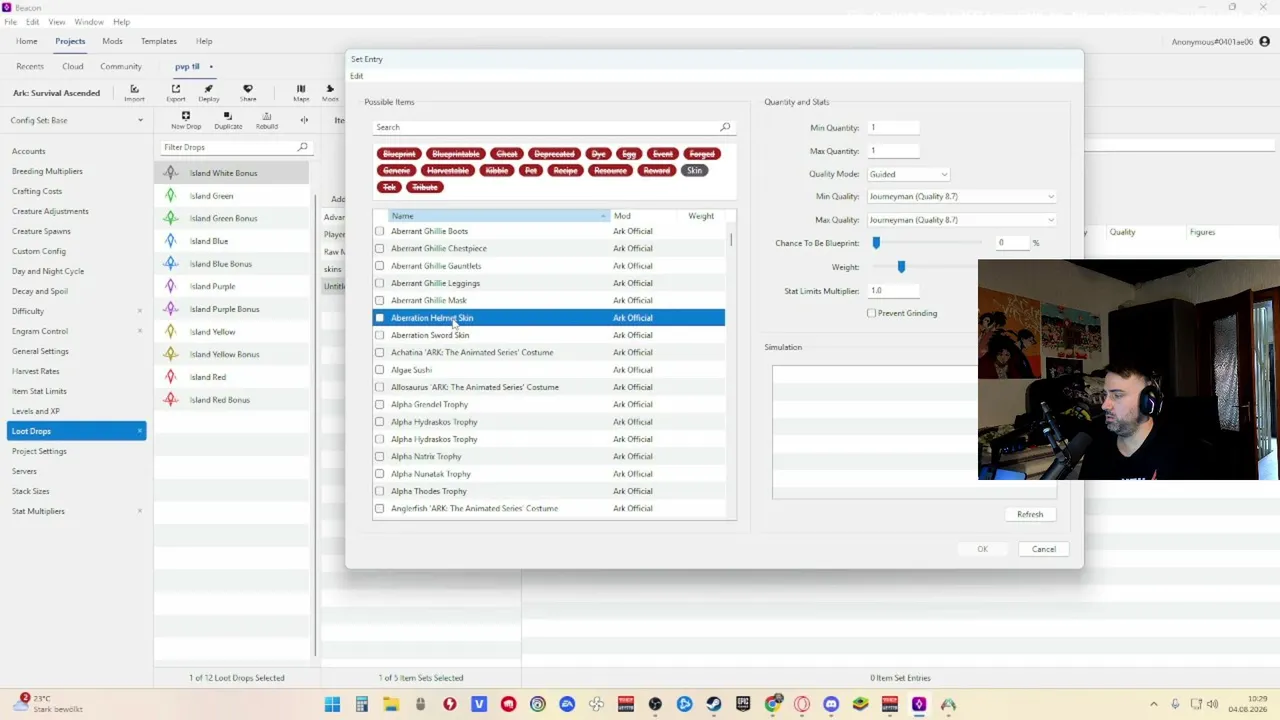Select the Island Green drop icon
This screenshot has height=720, width=1280.
click(x=170, y=196)
